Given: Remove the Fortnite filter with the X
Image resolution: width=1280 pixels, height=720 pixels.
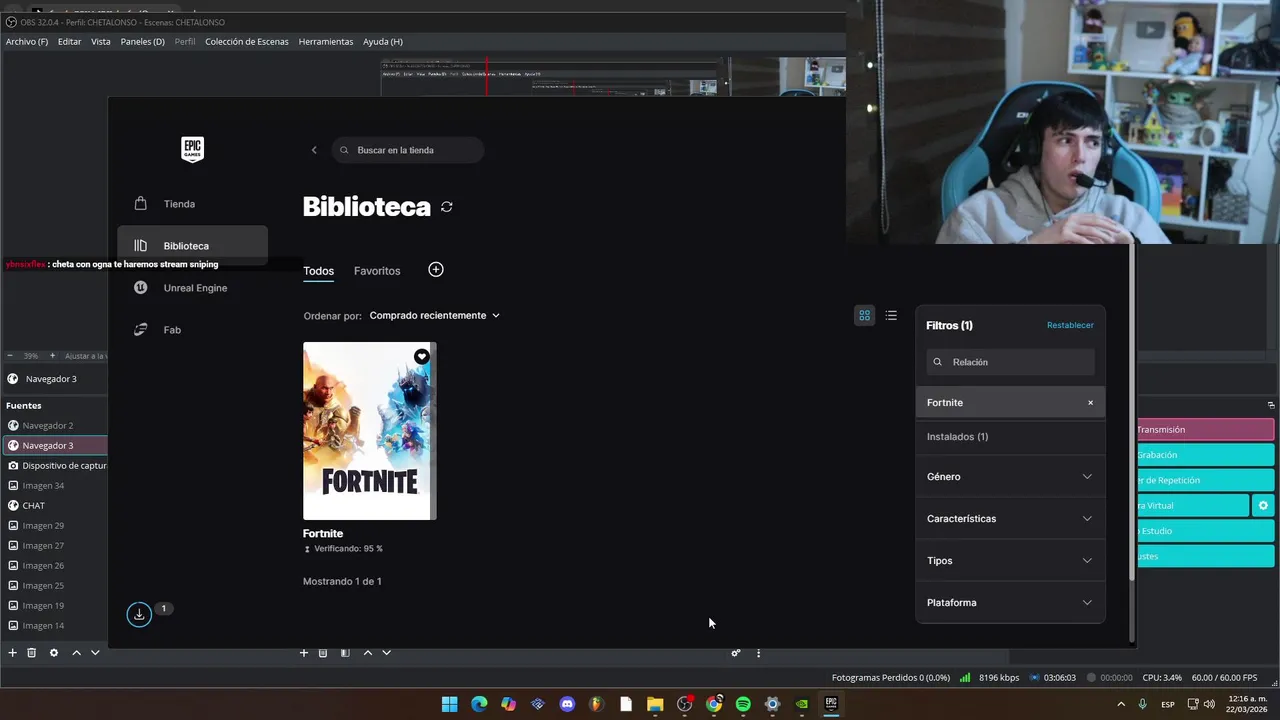Looking at the screenshot, I should click(1090, 403).
